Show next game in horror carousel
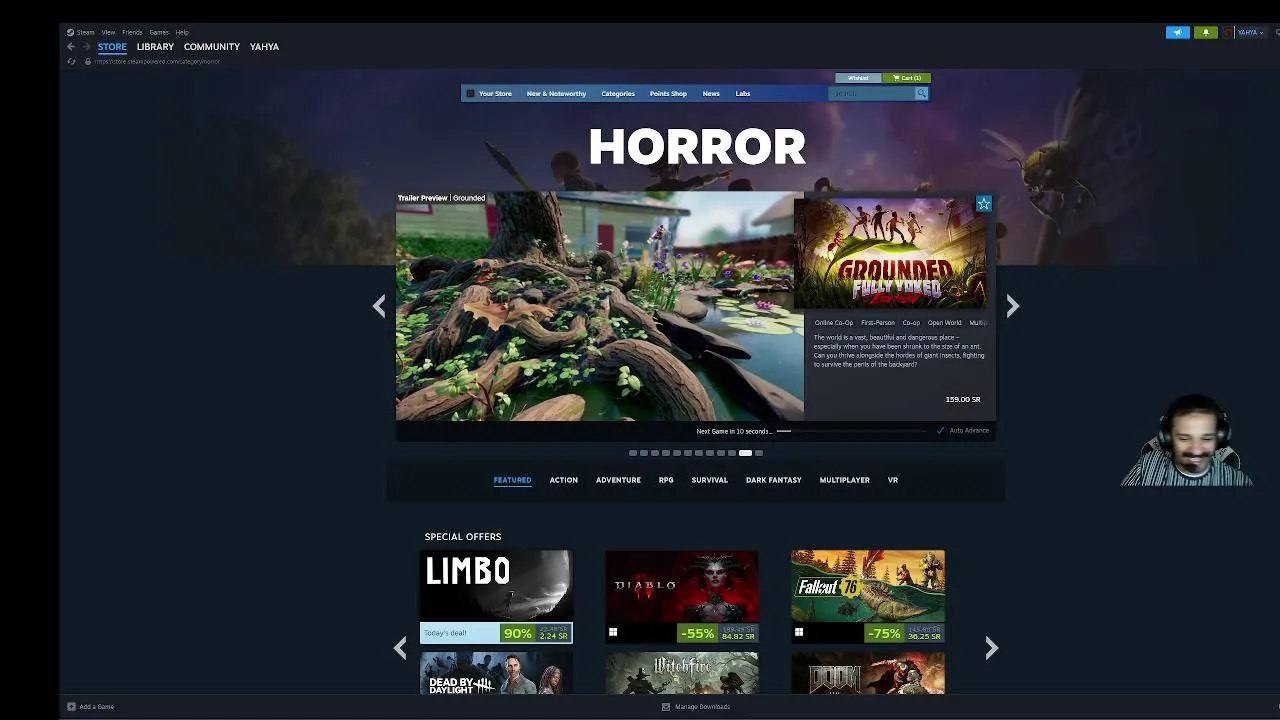1280x720 pixels. (x=1012, y=306)
